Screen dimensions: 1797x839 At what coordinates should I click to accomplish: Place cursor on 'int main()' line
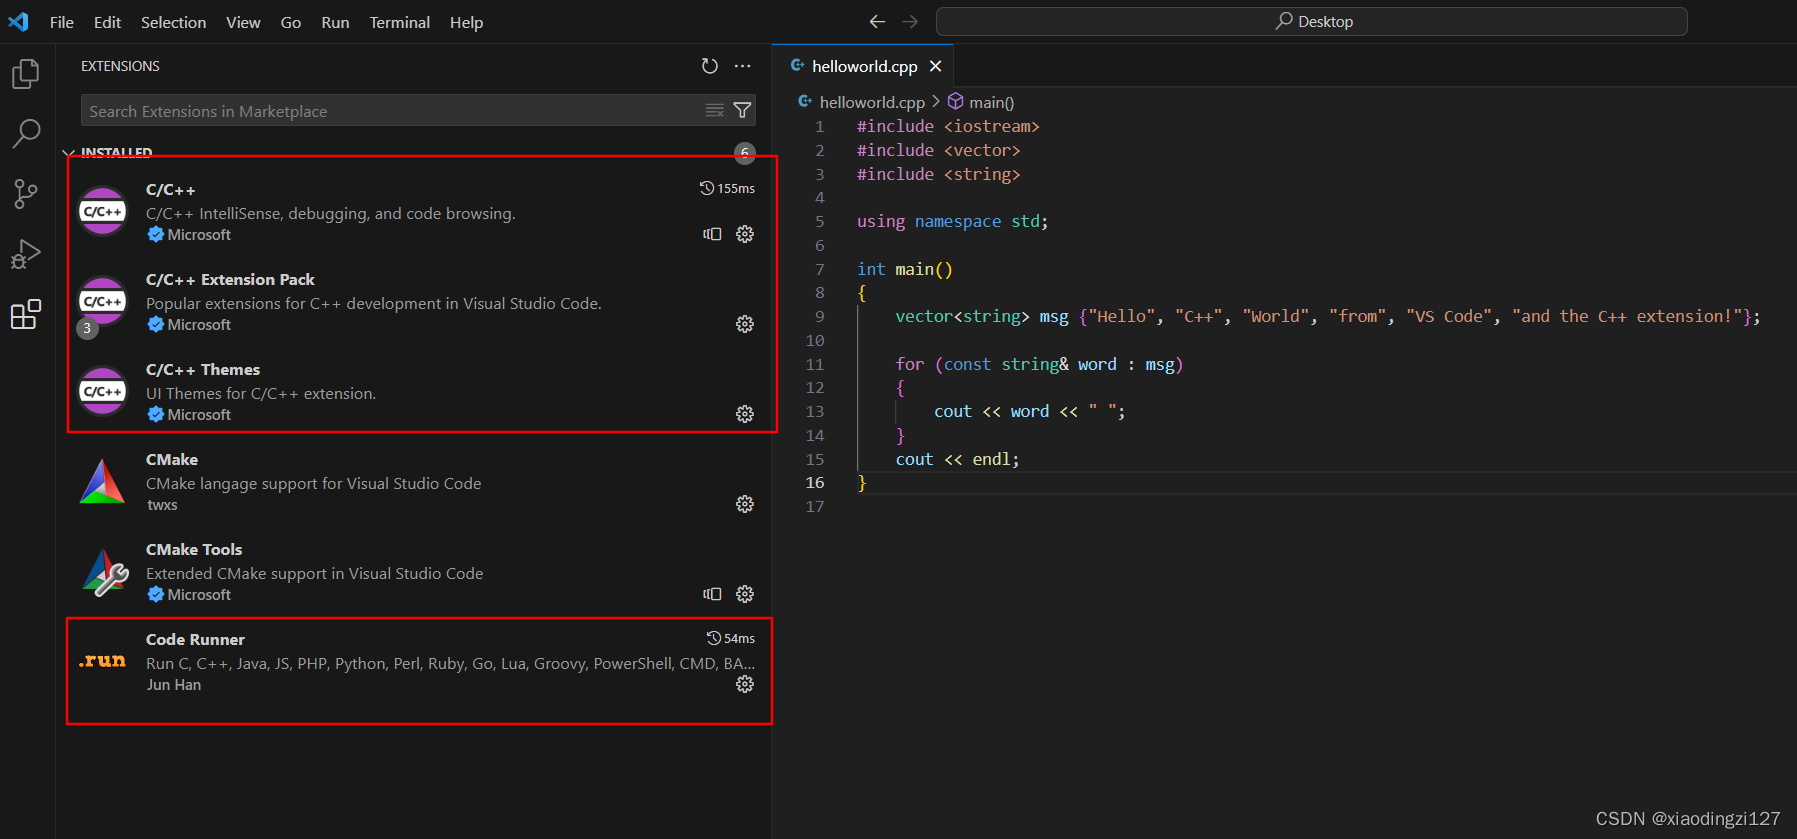pyautogui.click(x=905, y=269)
